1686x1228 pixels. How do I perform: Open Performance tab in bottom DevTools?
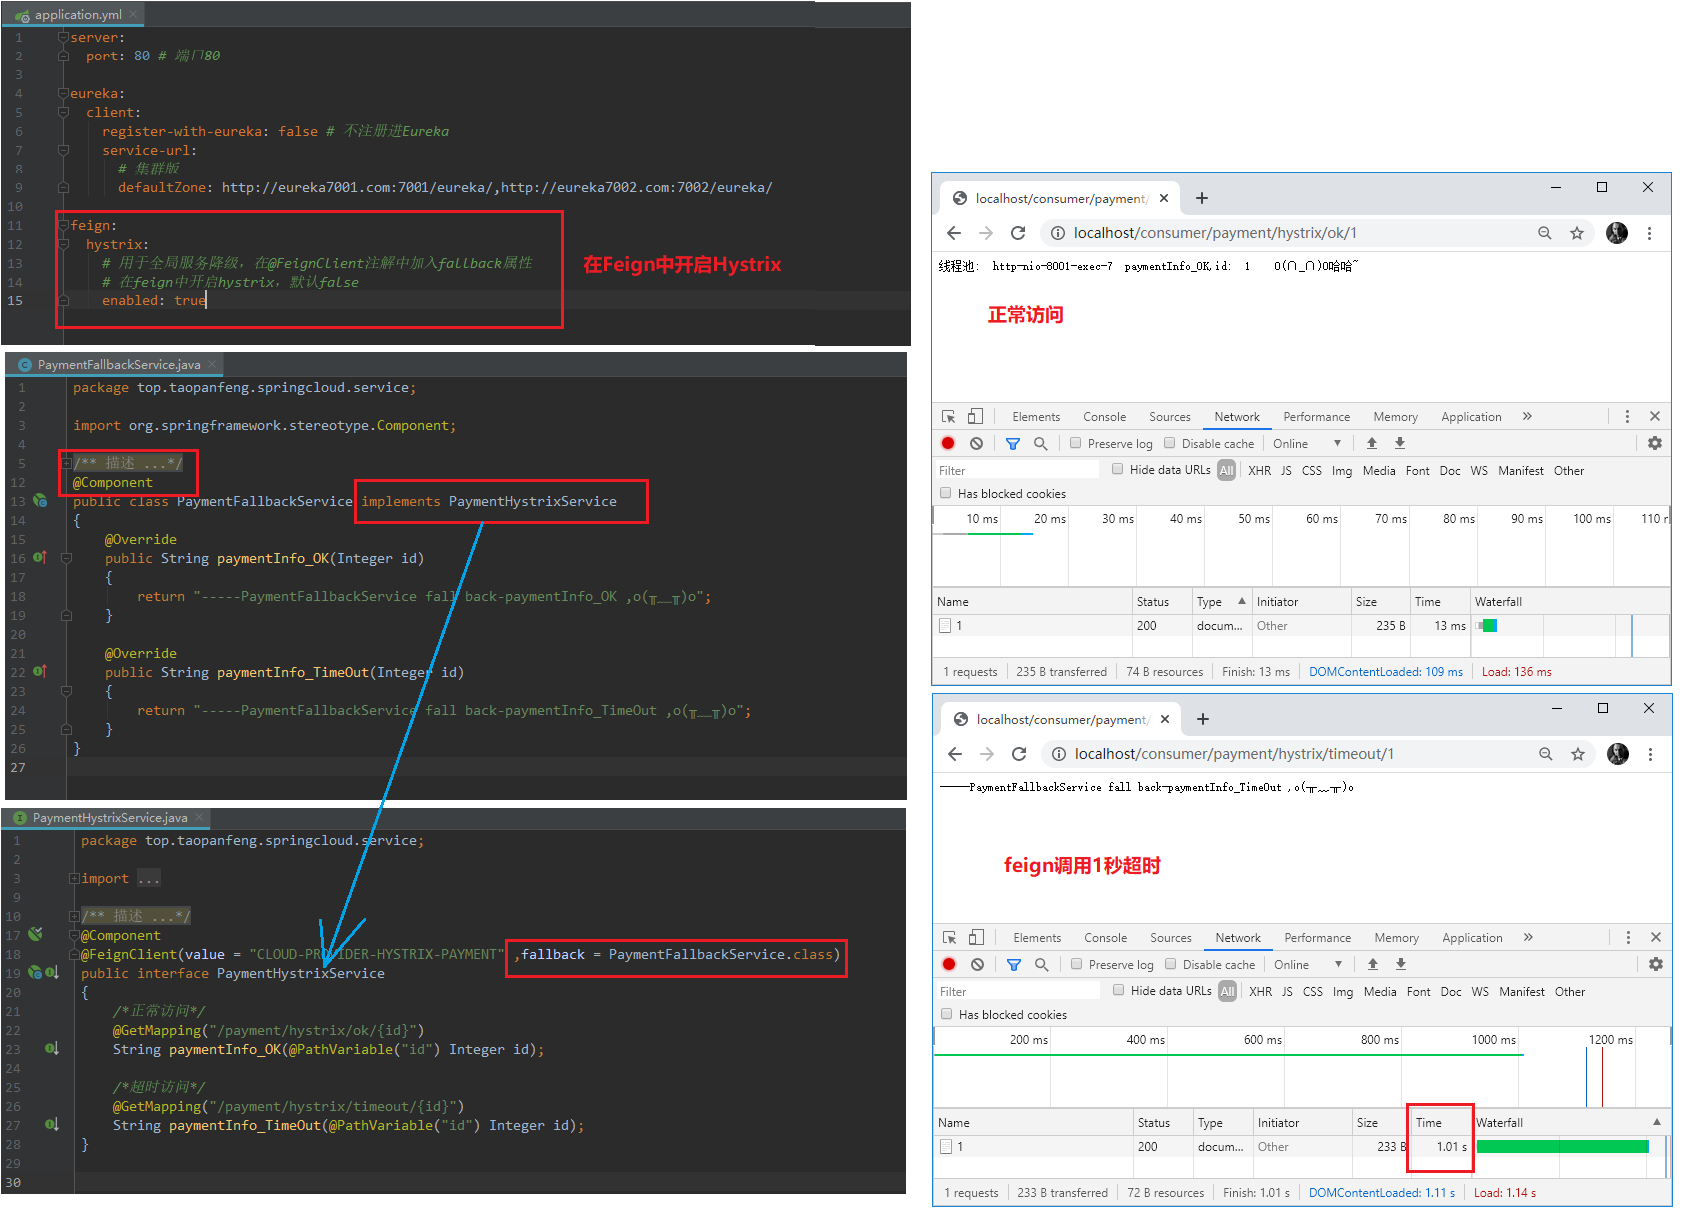pyautogui.click(x=1318, y=938)
